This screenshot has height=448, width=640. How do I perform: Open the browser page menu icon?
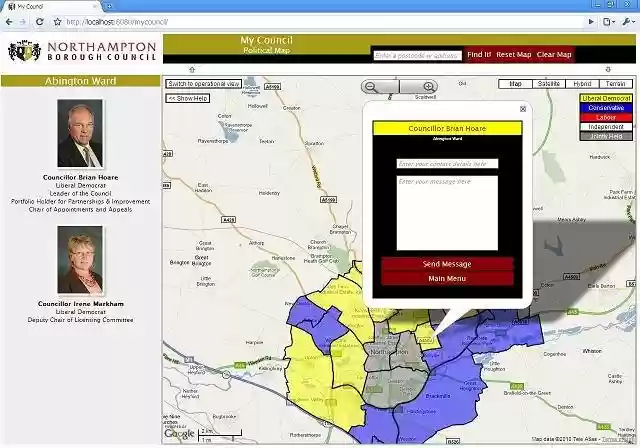(x=609, y=22)
